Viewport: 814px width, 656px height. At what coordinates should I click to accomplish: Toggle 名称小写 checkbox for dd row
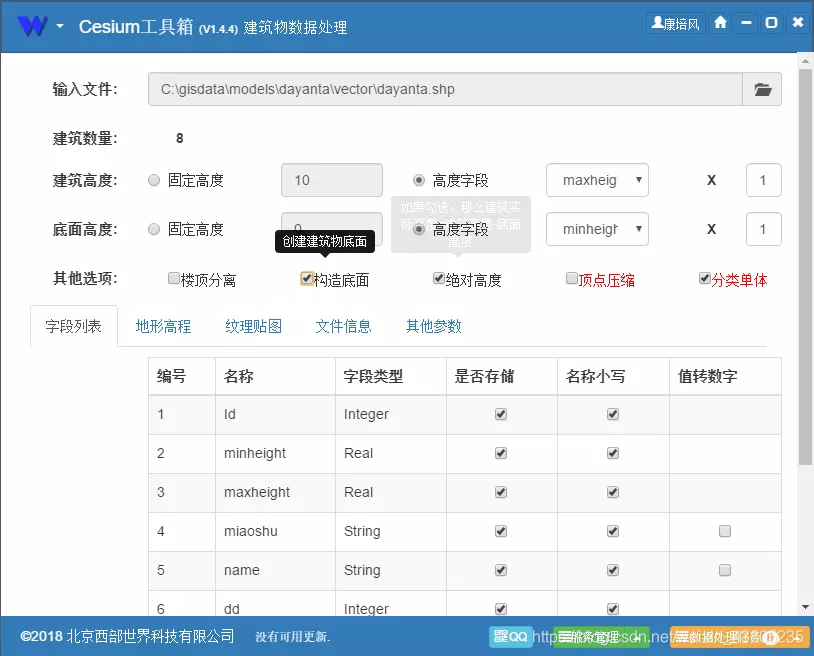click(x=613, y=609)
